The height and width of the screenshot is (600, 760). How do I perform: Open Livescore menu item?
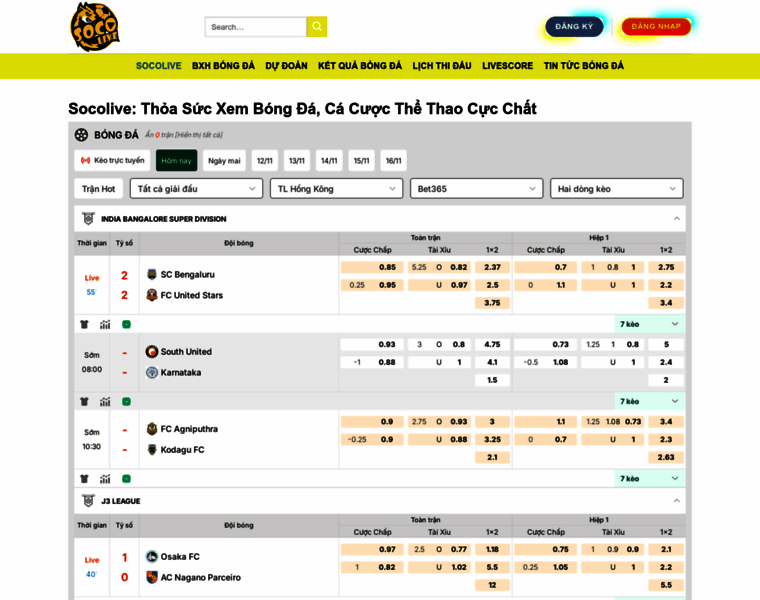point(507,66)
